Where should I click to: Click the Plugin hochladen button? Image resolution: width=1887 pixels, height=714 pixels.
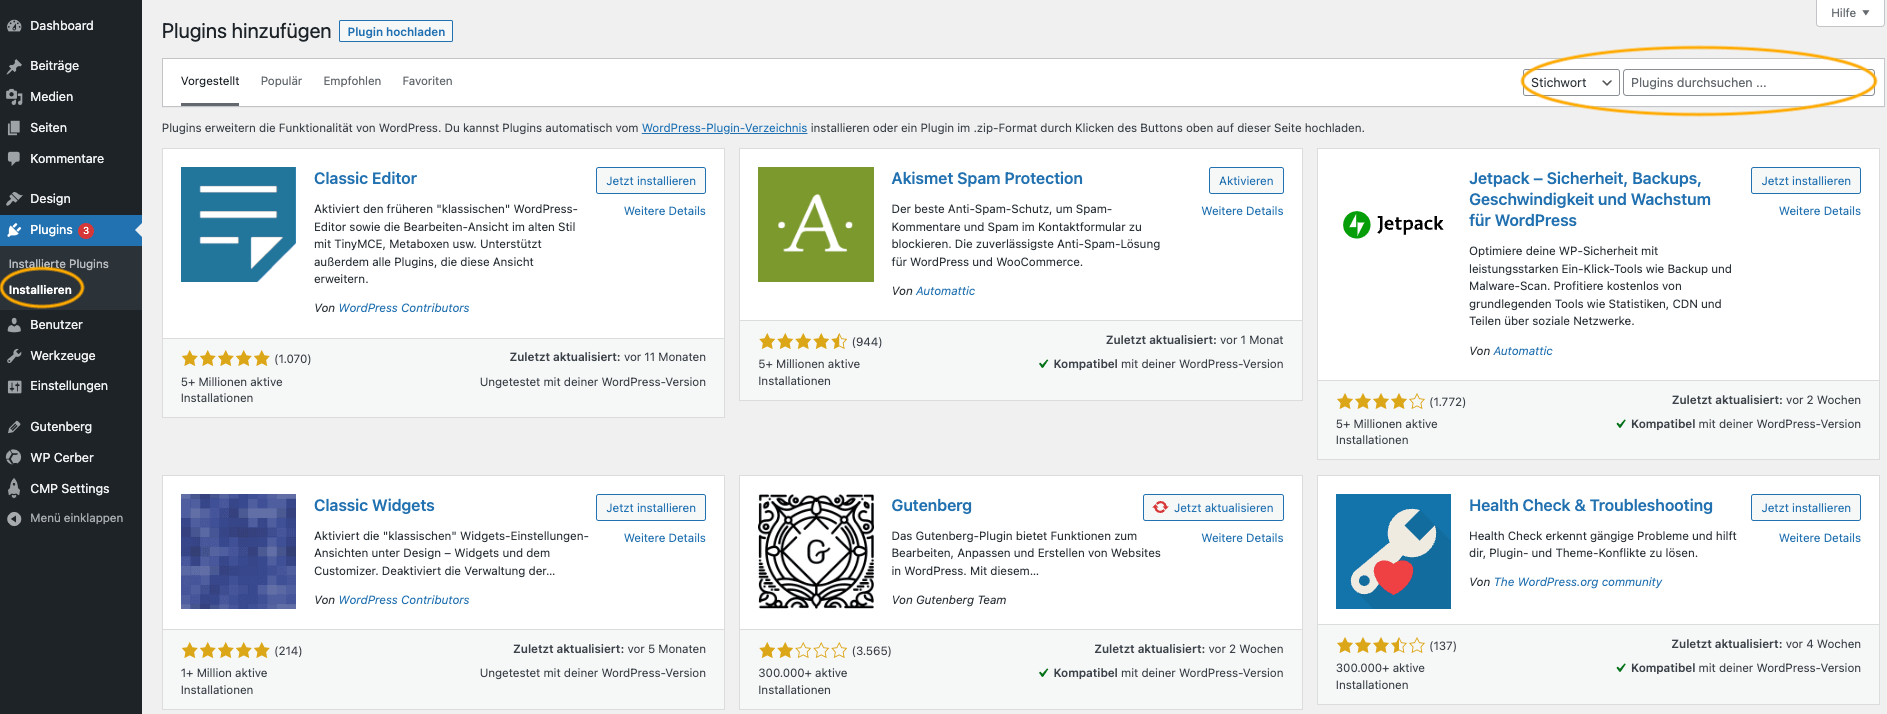[396, 32]
